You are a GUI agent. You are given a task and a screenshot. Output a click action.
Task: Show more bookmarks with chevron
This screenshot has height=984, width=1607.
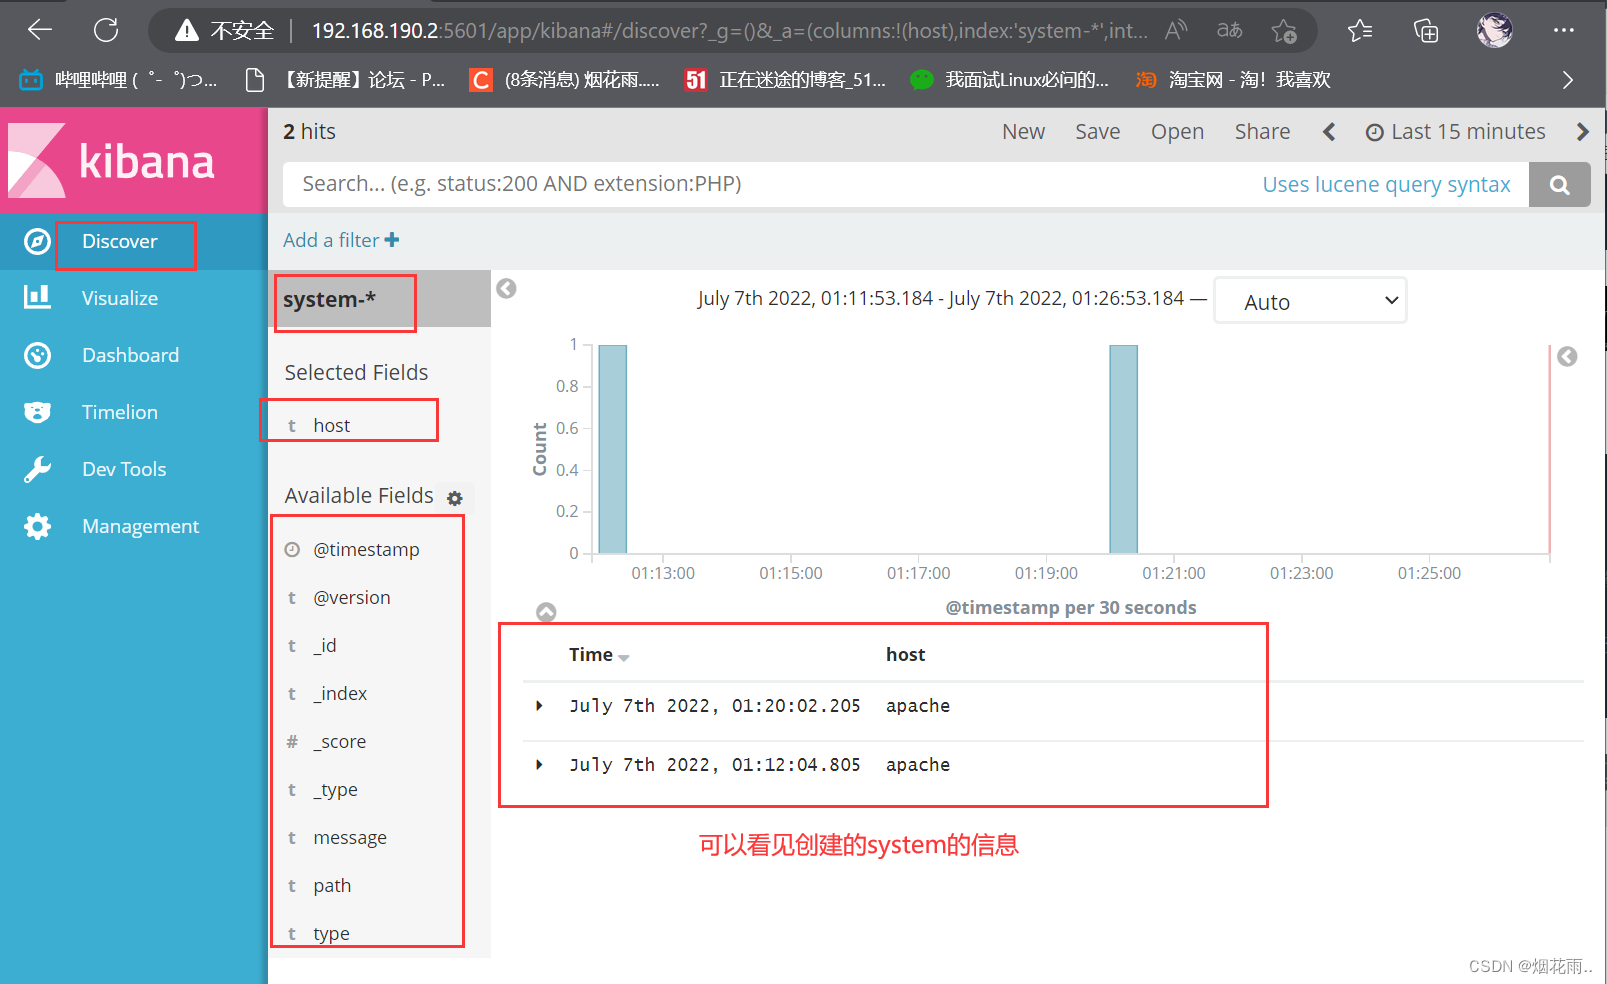pos(1568,80)
